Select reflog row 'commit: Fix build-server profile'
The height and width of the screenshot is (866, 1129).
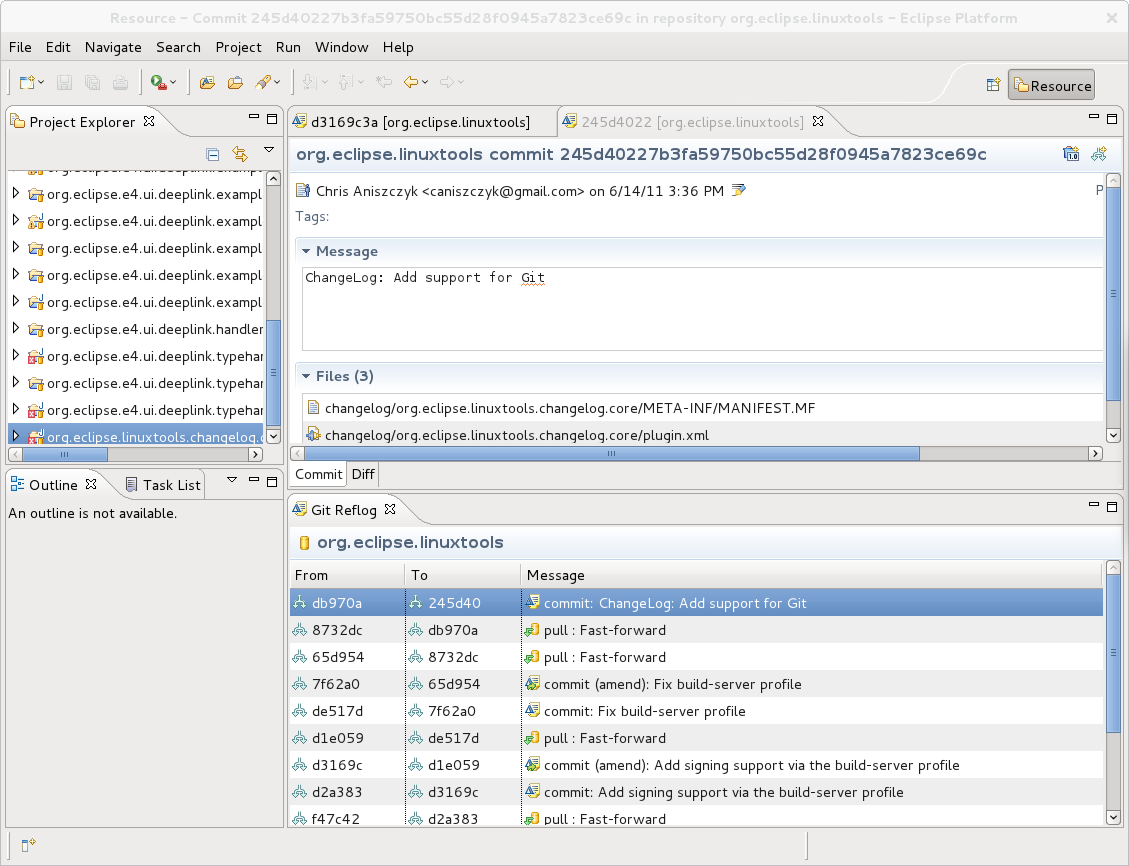tap(696, 711)
